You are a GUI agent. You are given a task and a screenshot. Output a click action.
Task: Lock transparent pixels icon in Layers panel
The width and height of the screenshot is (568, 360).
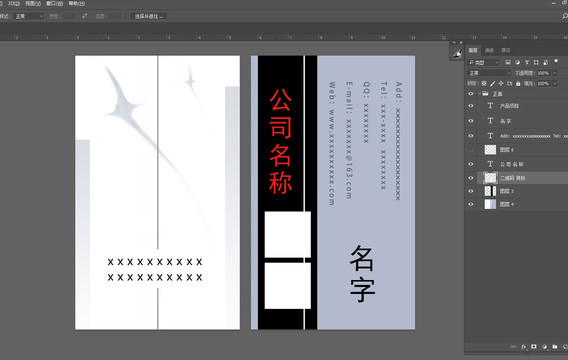(484, 83)
